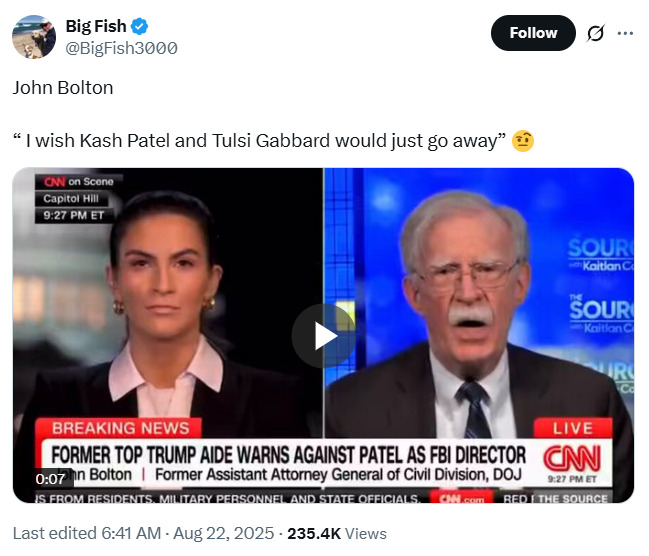This screenshot has height=556, width=649.
Task: Open Big Fish profile avatar
Action: pos(34,37)
